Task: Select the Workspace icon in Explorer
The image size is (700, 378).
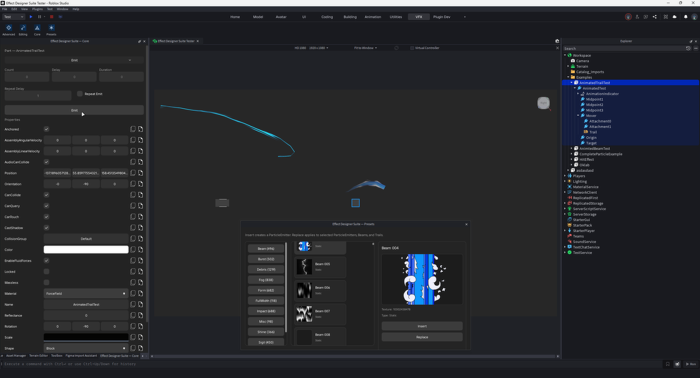Action: pyautogui.click(x=570, y=55)
